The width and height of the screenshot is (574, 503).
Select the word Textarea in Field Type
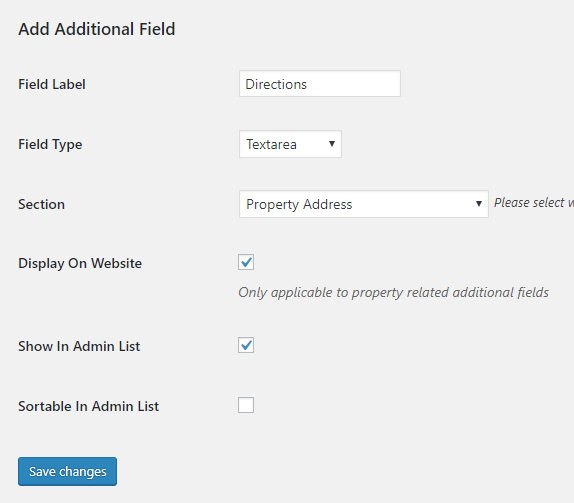point(271,144)
